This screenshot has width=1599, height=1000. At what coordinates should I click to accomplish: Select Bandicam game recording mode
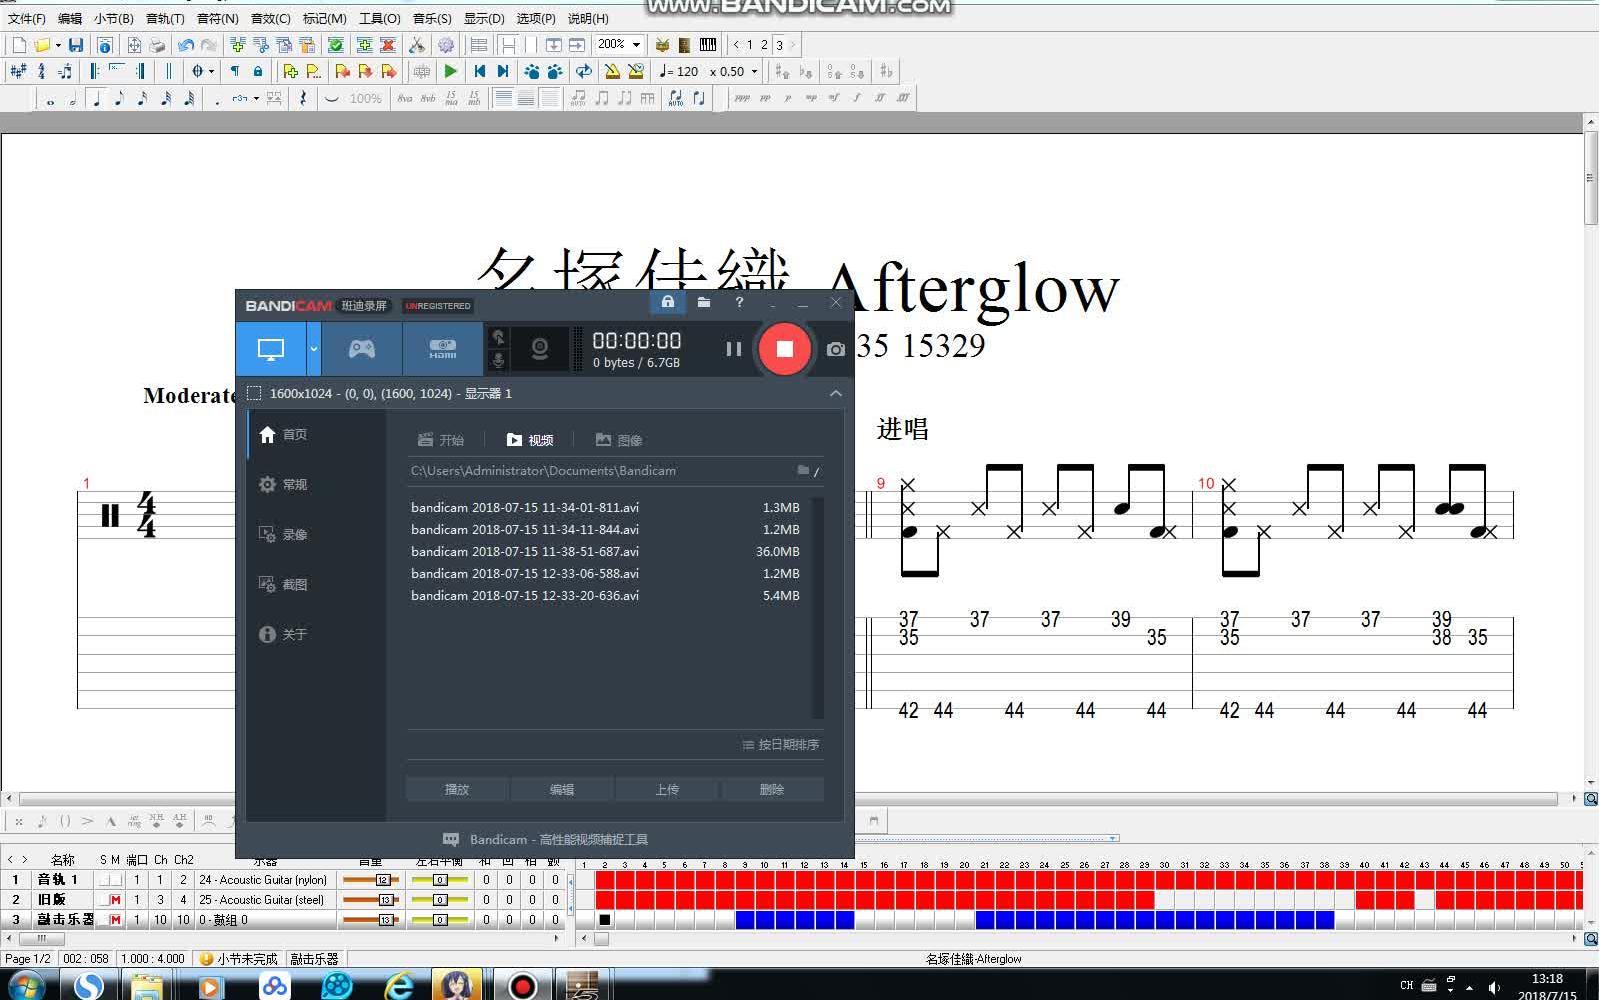point(361,349)
